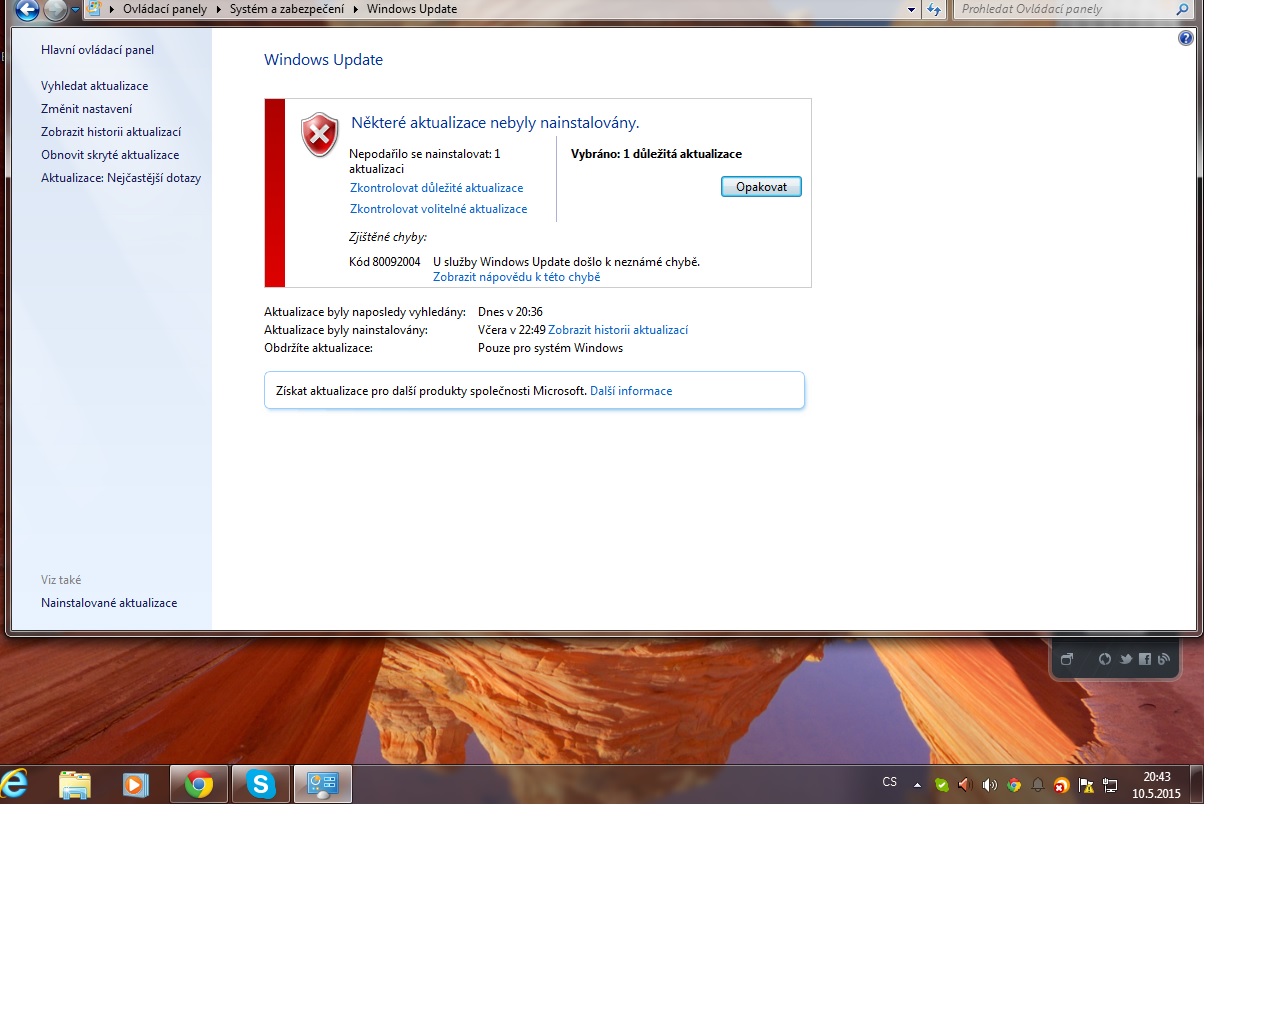Switch to Google Chrome on taskbar
Screen dimensions: 1280x1024
(199, 785)
